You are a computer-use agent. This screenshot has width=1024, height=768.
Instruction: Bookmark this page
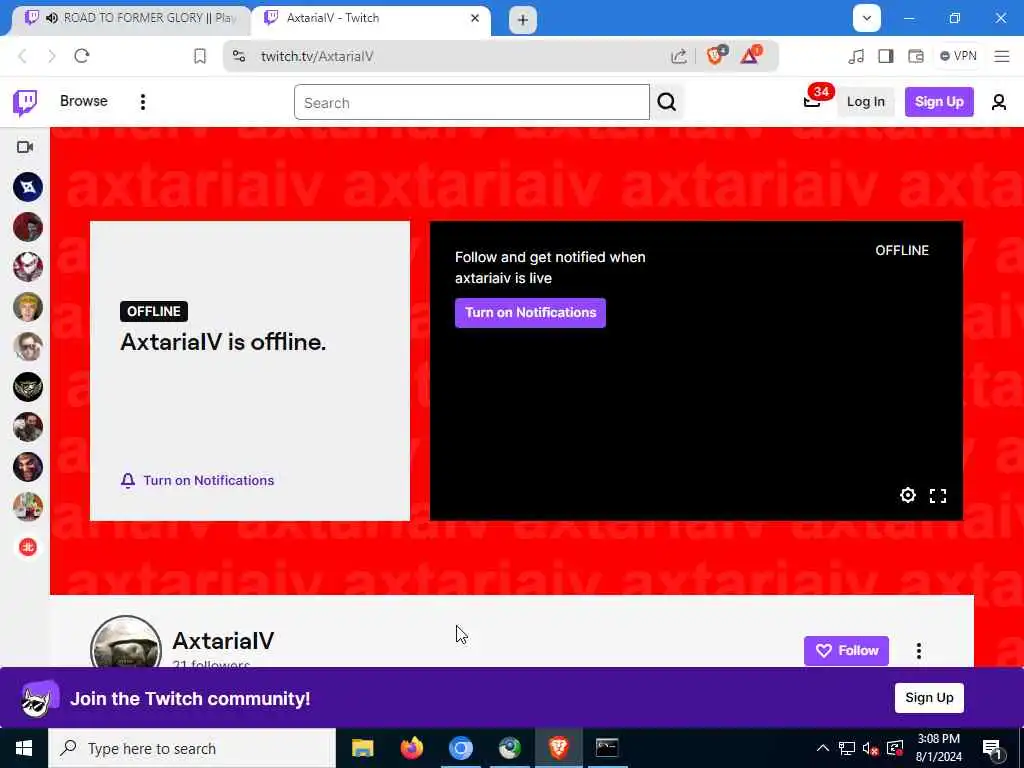pos(200,56)
